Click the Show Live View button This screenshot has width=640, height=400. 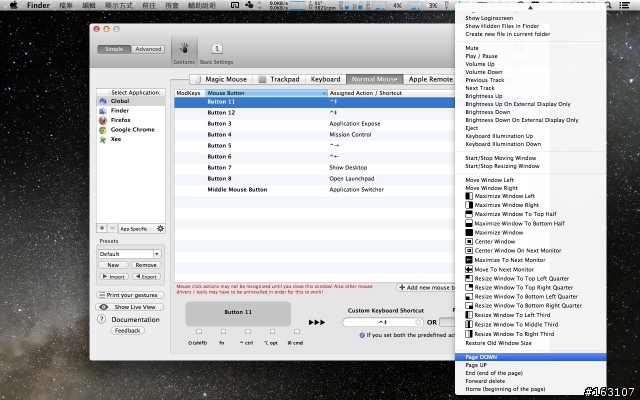(130, 307)
